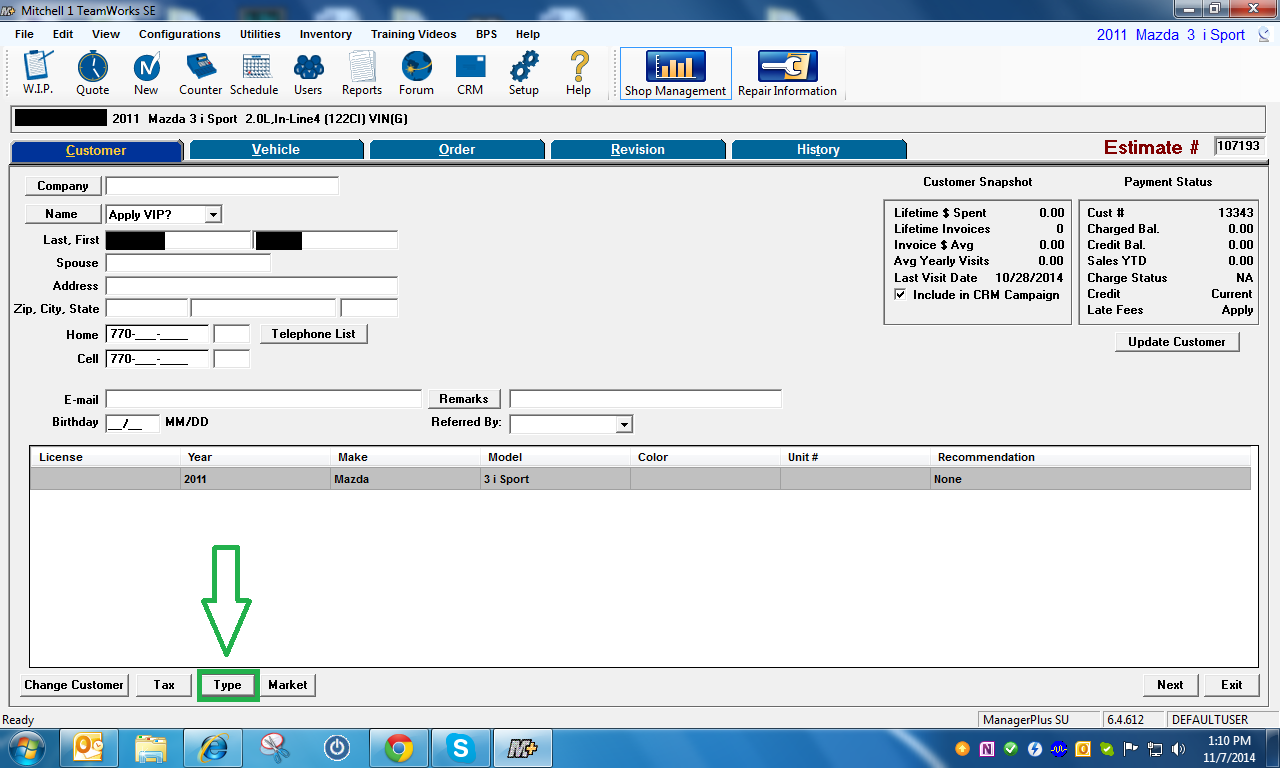Create a New ticket icon

pos(146,73)
